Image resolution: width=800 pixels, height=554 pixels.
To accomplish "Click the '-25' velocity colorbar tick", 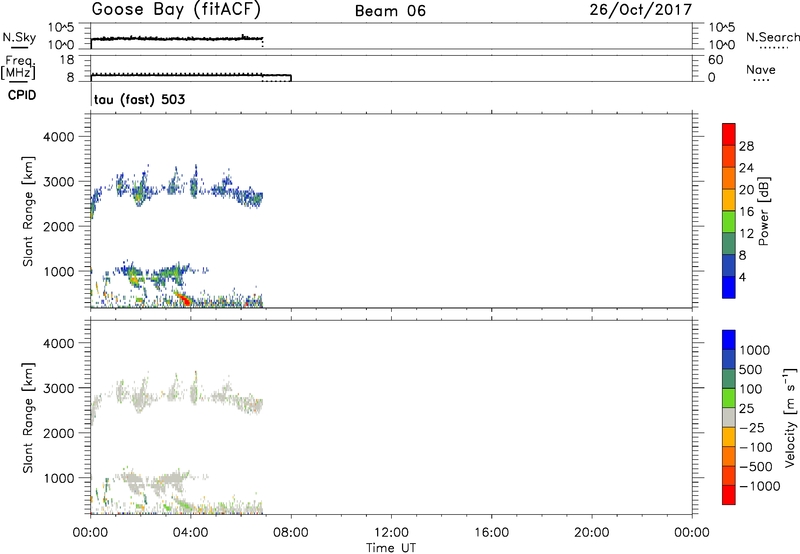I will click(751, 427).
